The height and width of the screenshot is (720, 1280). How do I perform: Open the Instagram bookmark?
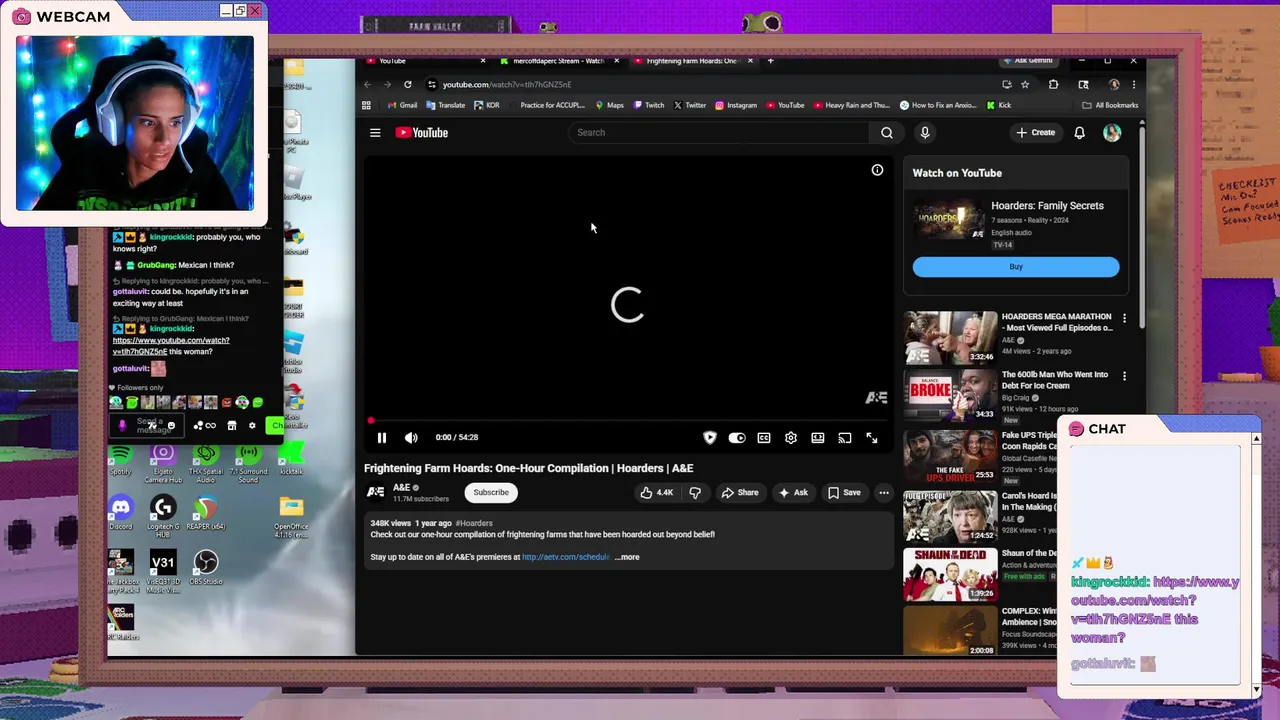736,105
